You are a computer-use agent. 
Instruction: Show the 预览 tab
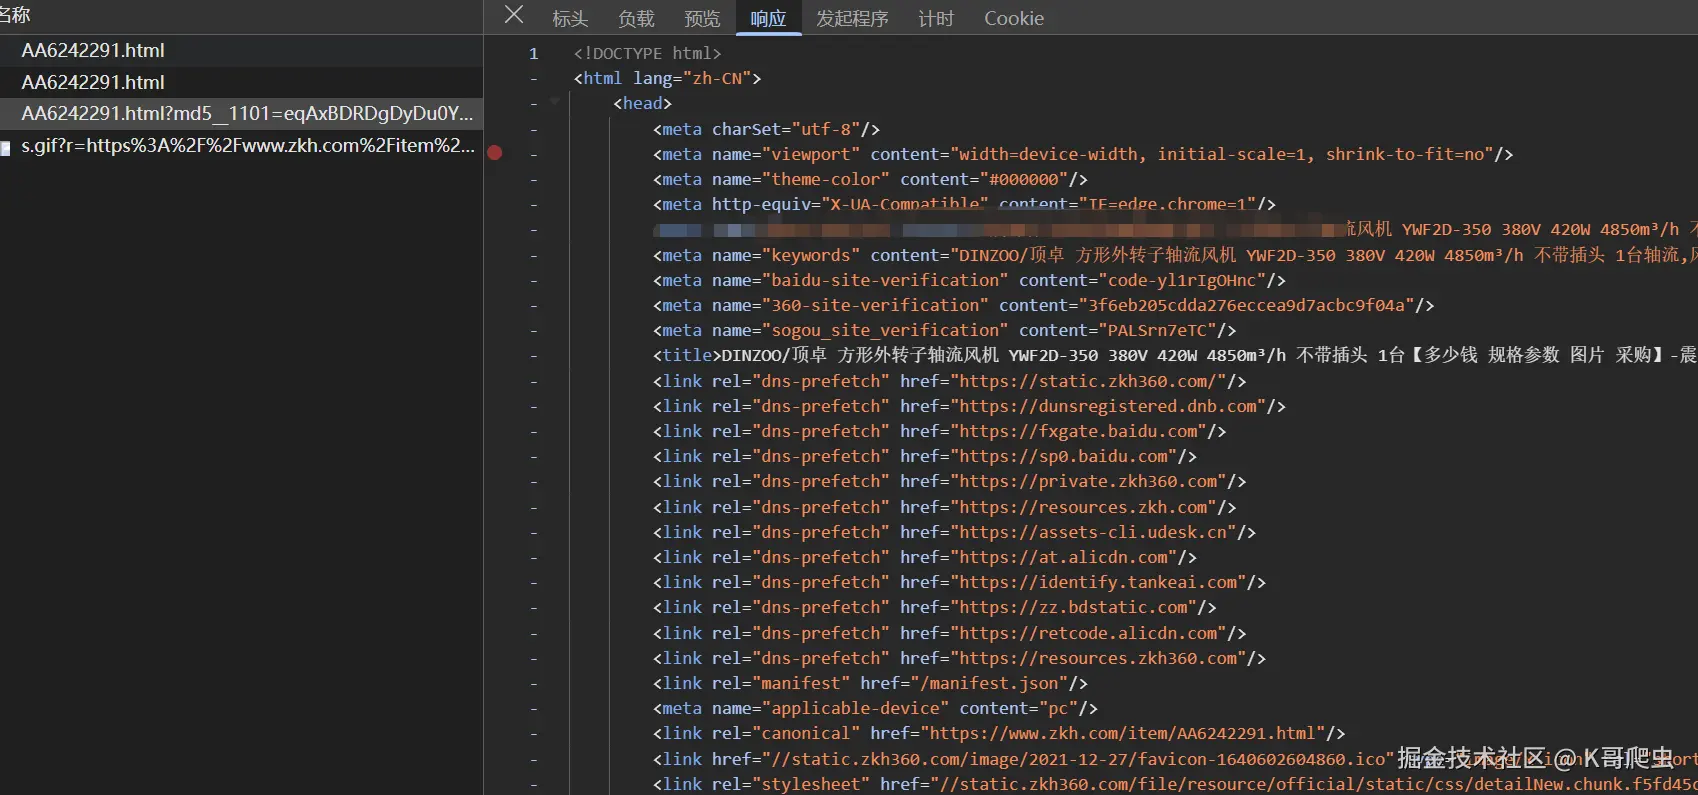coord(702,18)
